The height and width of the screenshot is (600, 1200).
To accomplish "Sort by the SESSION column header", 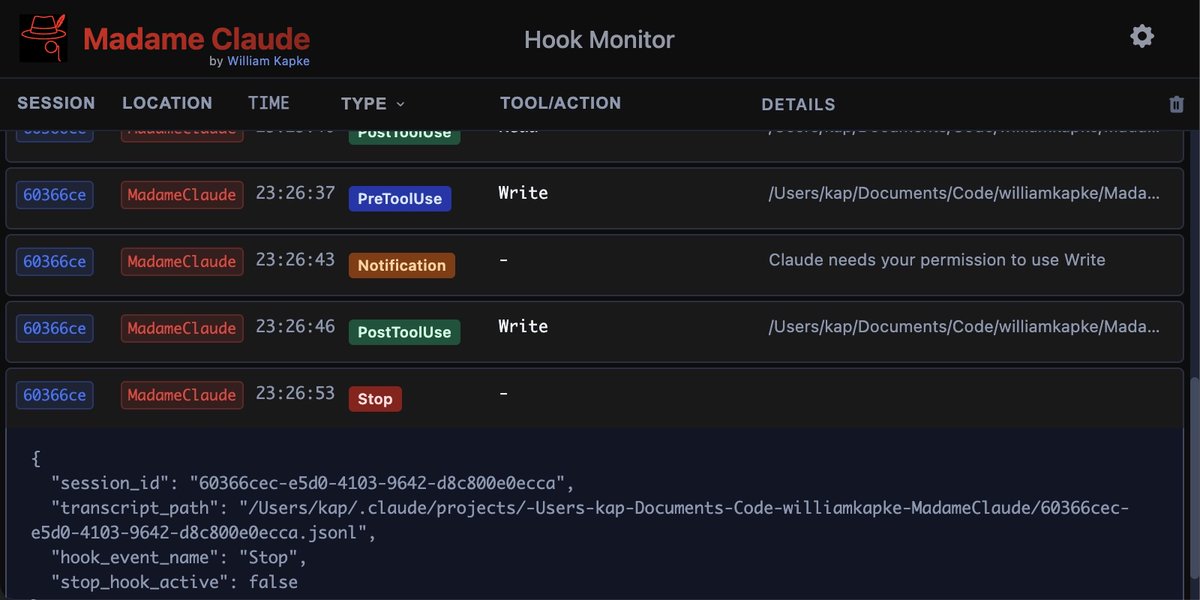I will coord(56,103).
